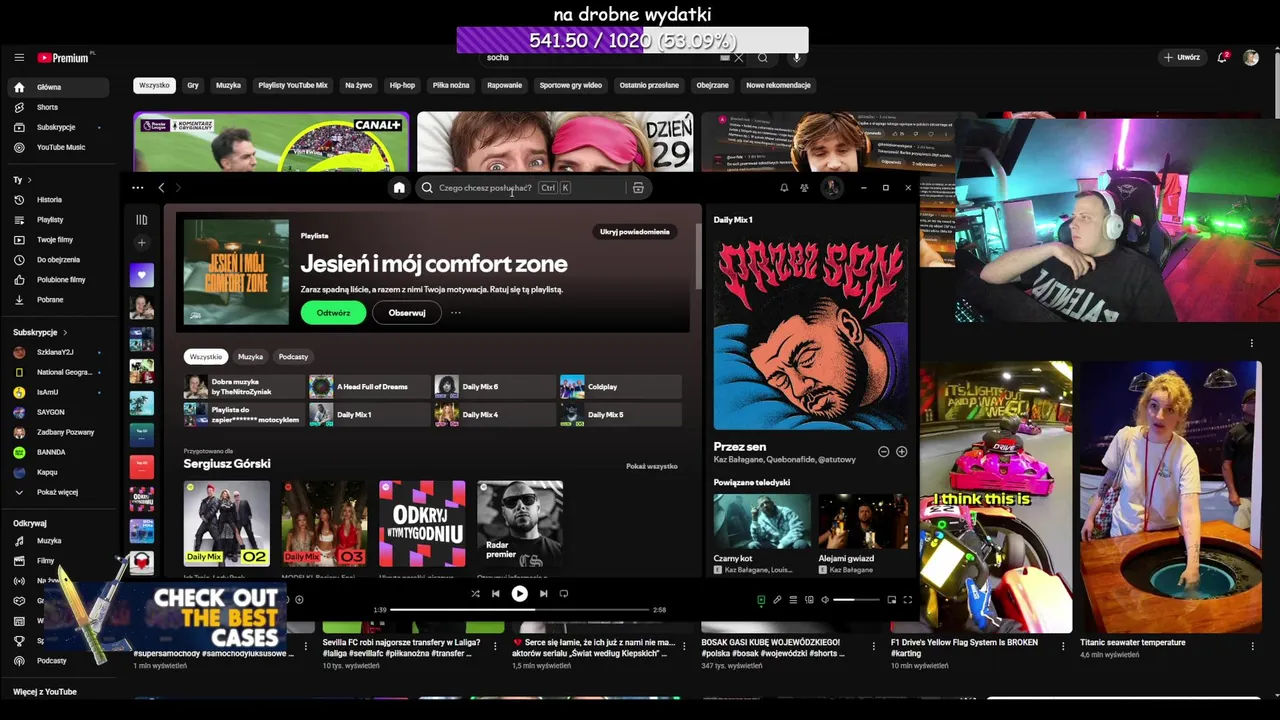Toggle Spotify shuffle
1280x720 pixels.
(x=475, y=594)
